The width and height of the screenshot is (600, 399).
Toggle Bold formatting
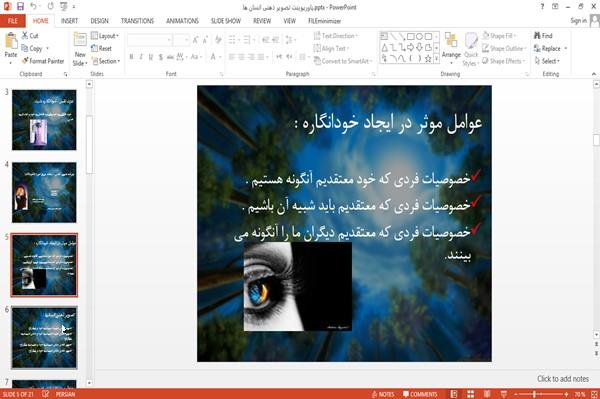tap(131, 57)
